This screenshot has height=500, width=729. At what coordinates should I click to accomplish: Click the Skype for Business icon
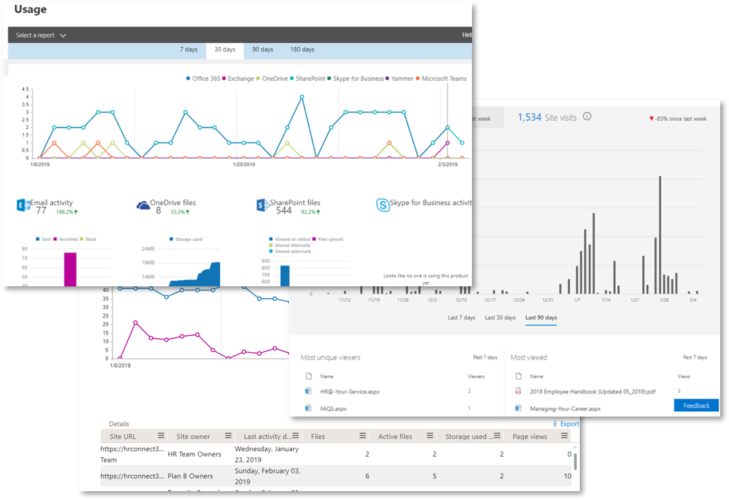(383, 205)
